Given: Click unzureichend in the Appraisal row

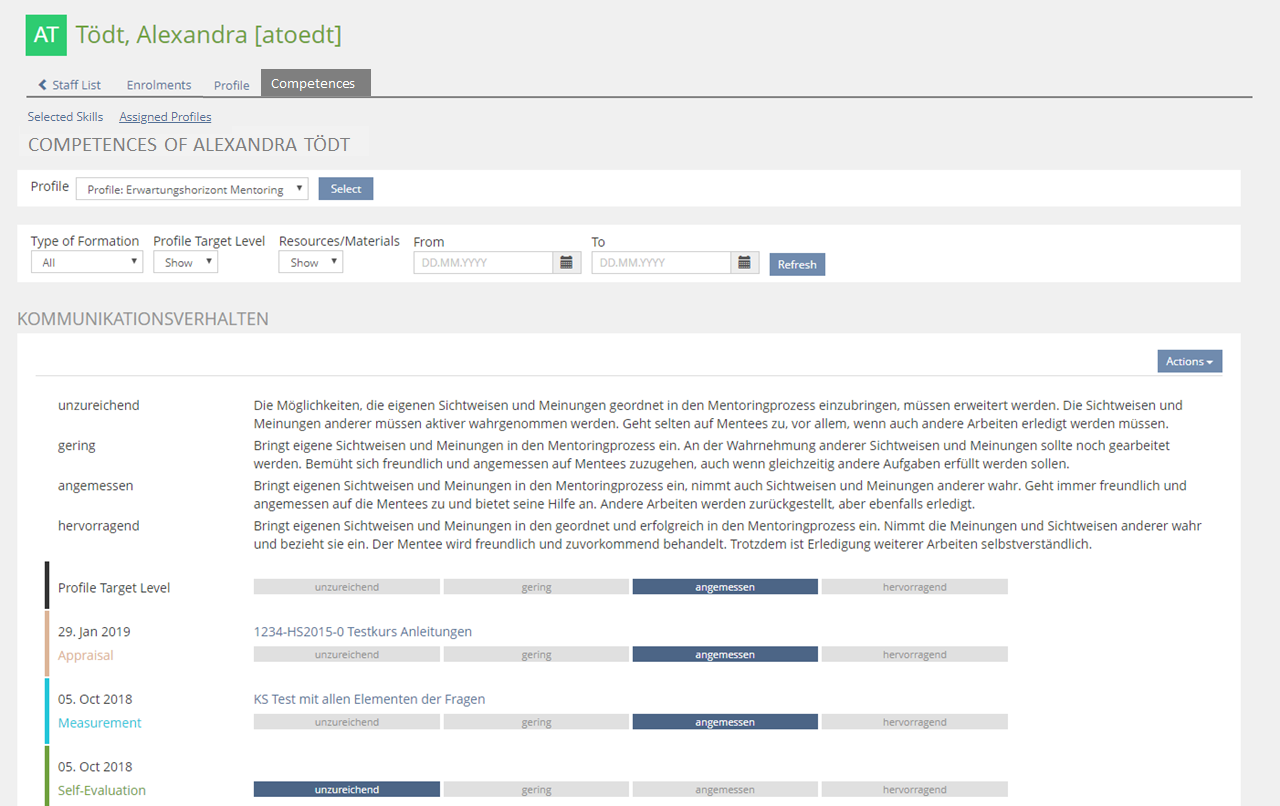Looking at the screenshot, I should (347, 655).
